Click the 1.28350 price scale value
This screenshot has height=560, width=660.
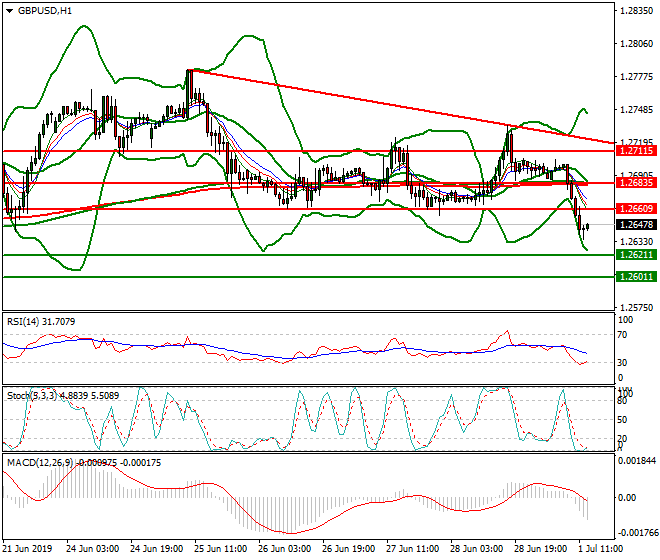pos(637,11)
